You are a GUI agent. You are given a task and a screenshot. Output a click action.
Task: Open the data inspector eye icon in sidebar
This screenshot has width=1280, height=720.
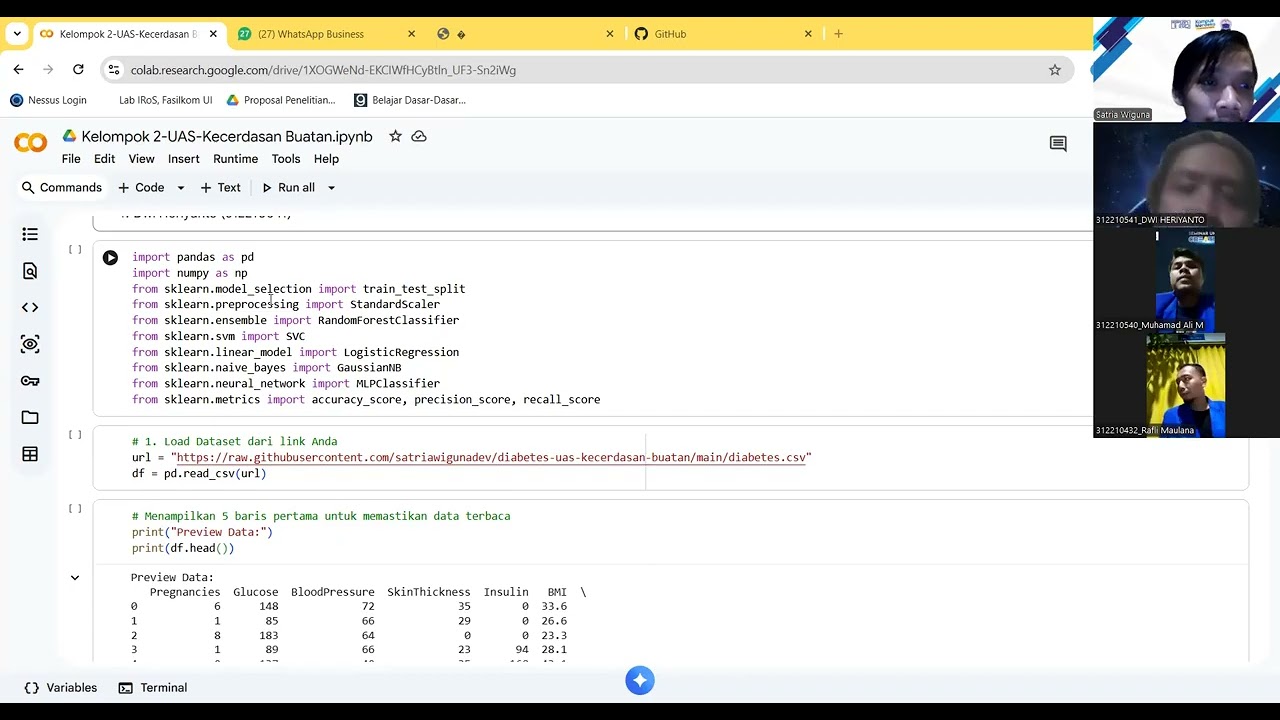[x=30, y=344]
